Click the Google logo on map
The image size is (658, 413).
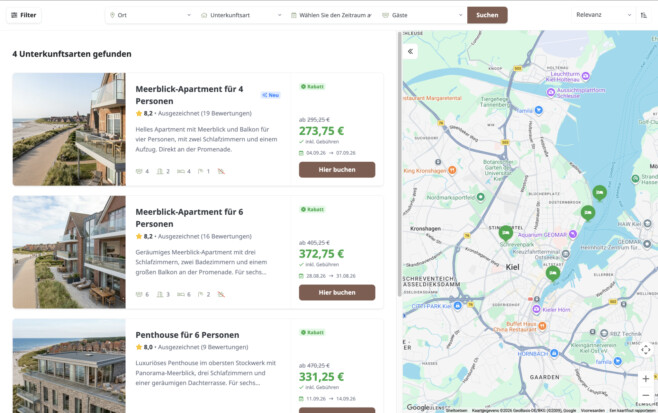[418, 407]
